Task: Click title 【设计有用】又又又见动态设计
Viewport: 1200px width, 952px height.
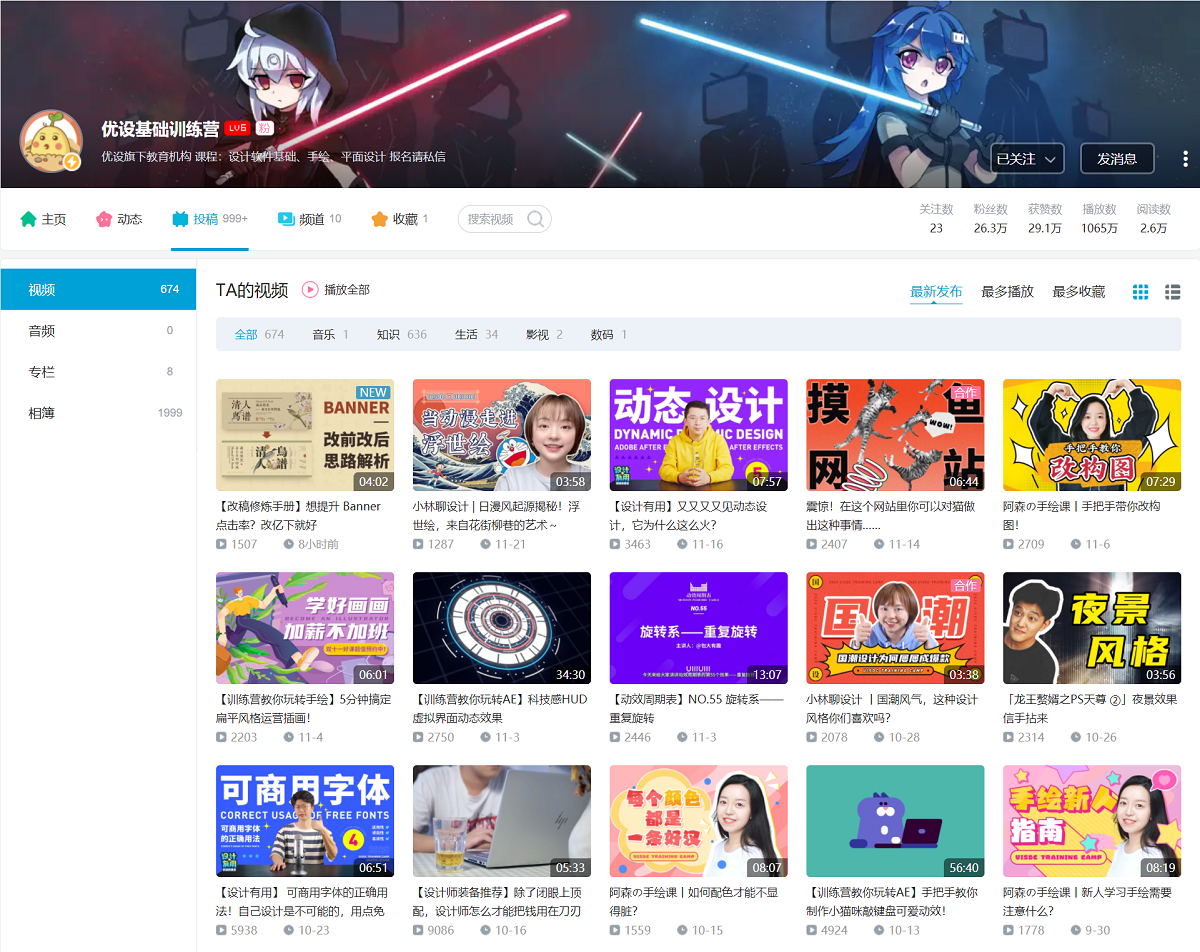Action: (x=689, y=515)
